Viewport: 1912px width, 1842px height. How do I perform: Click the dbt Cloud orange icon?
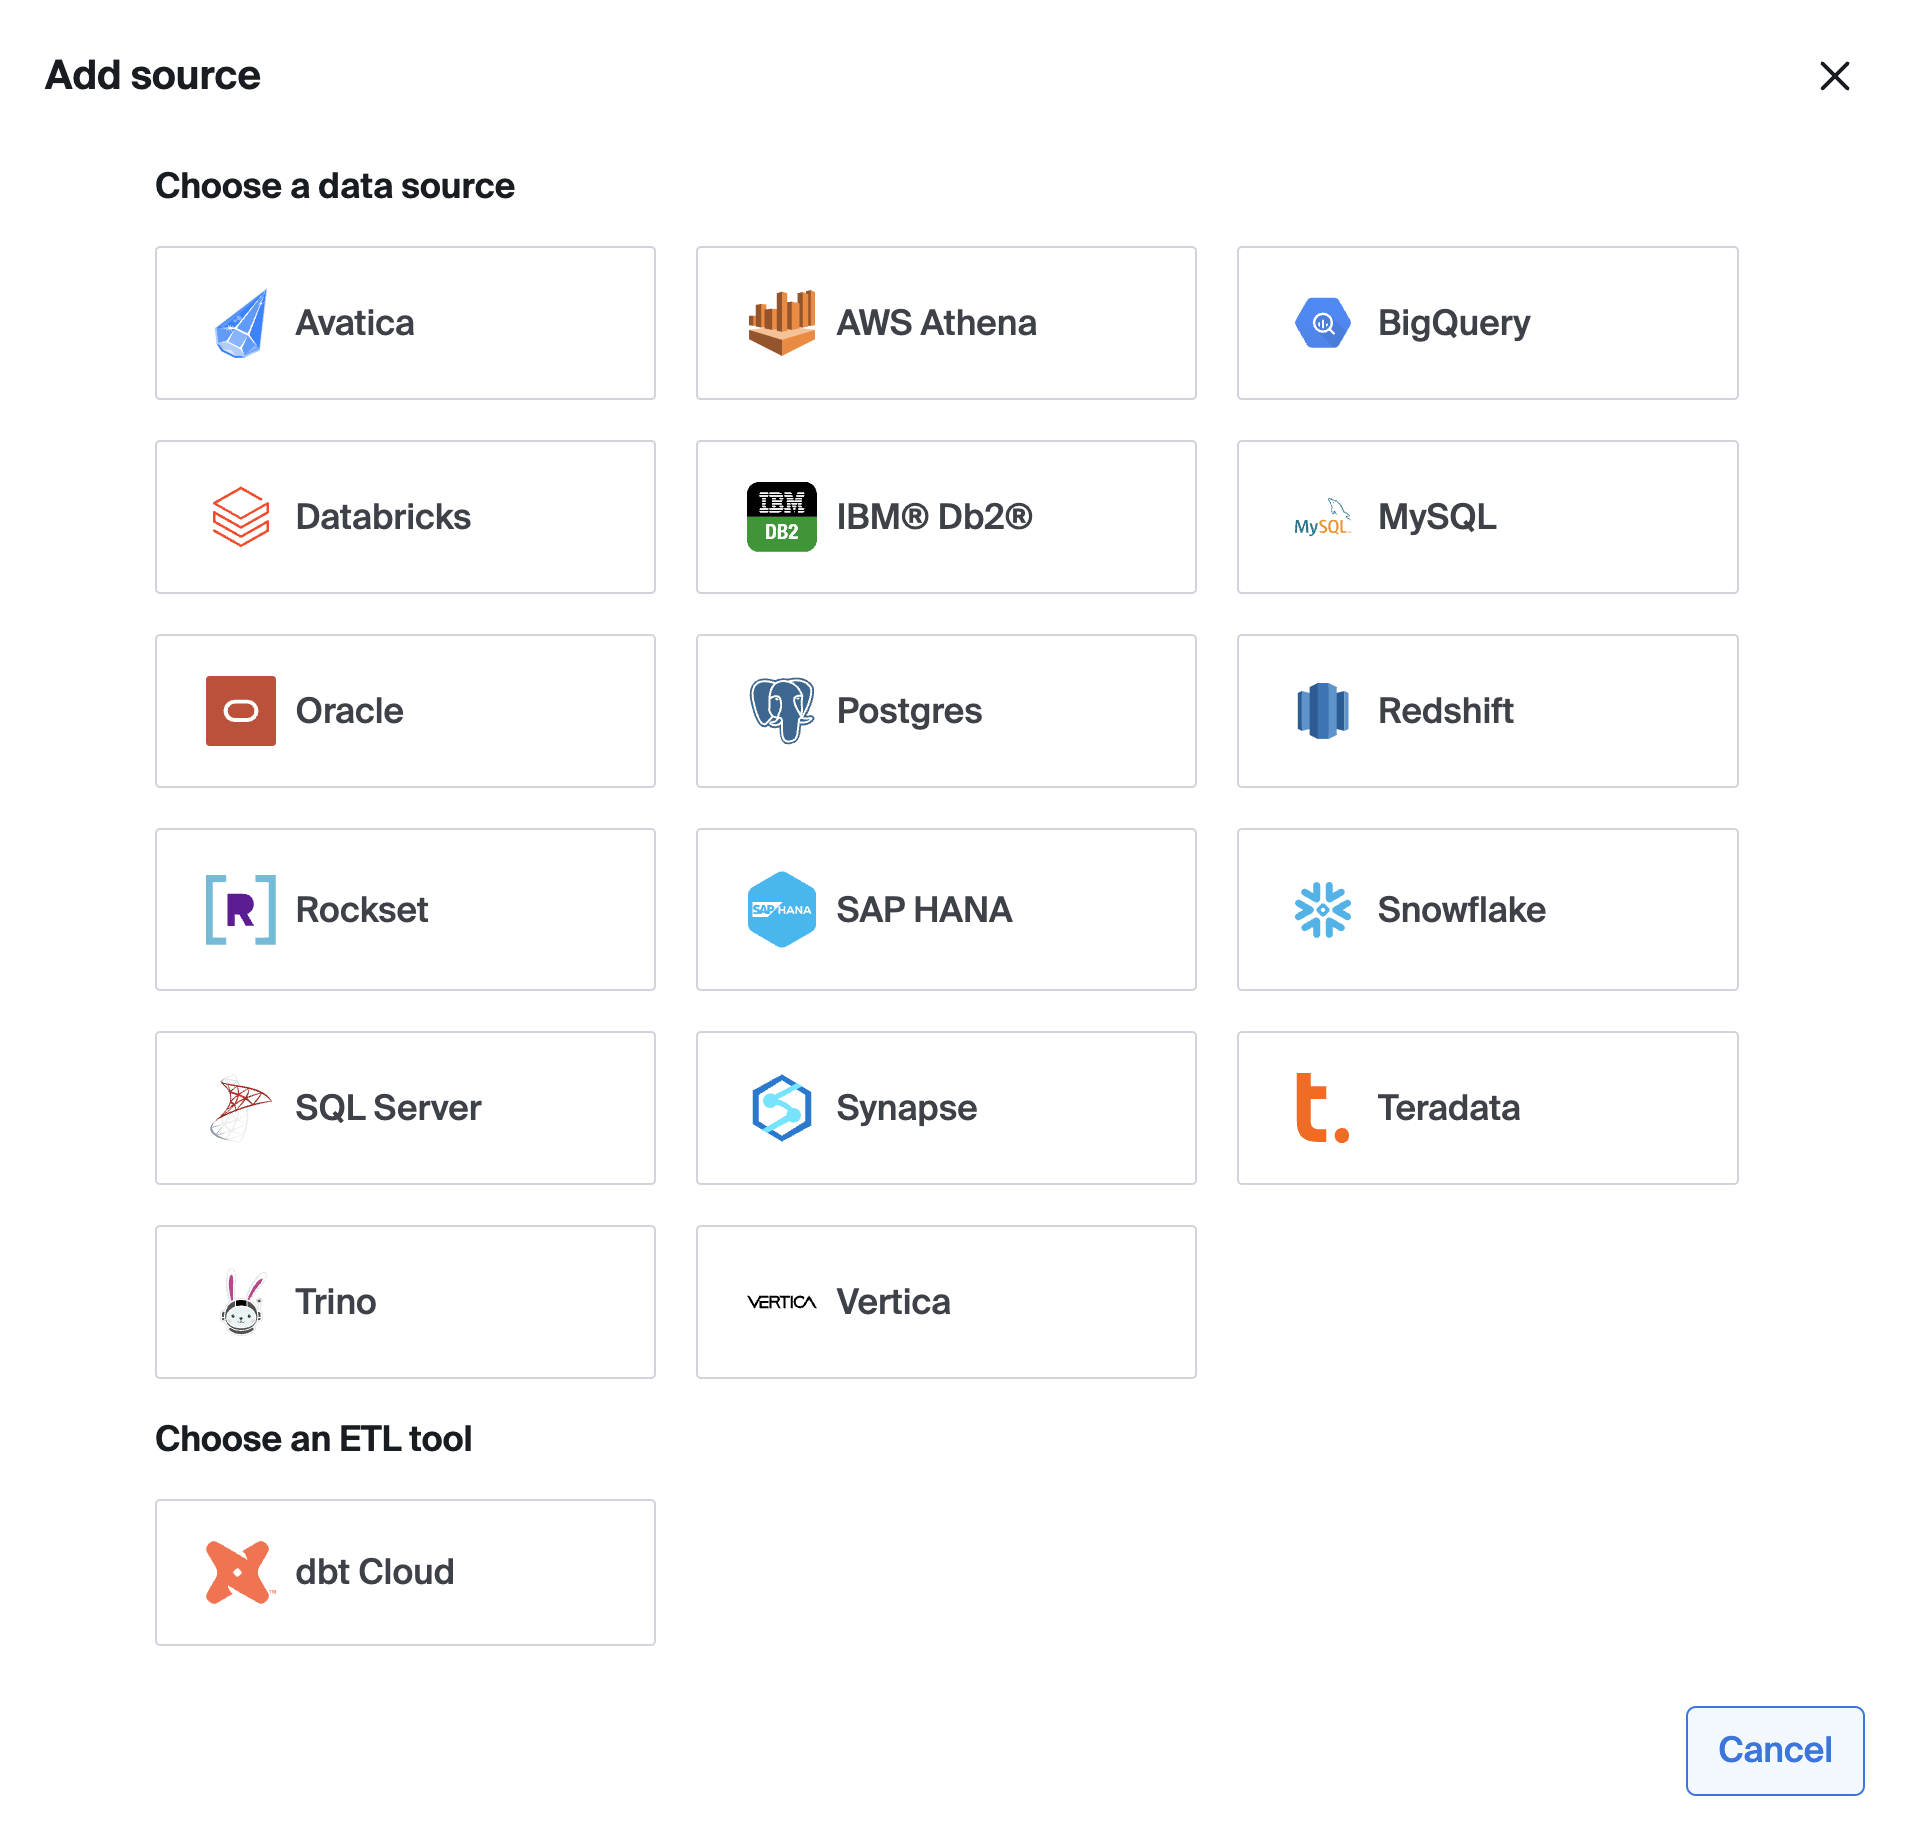[241, 1572]
